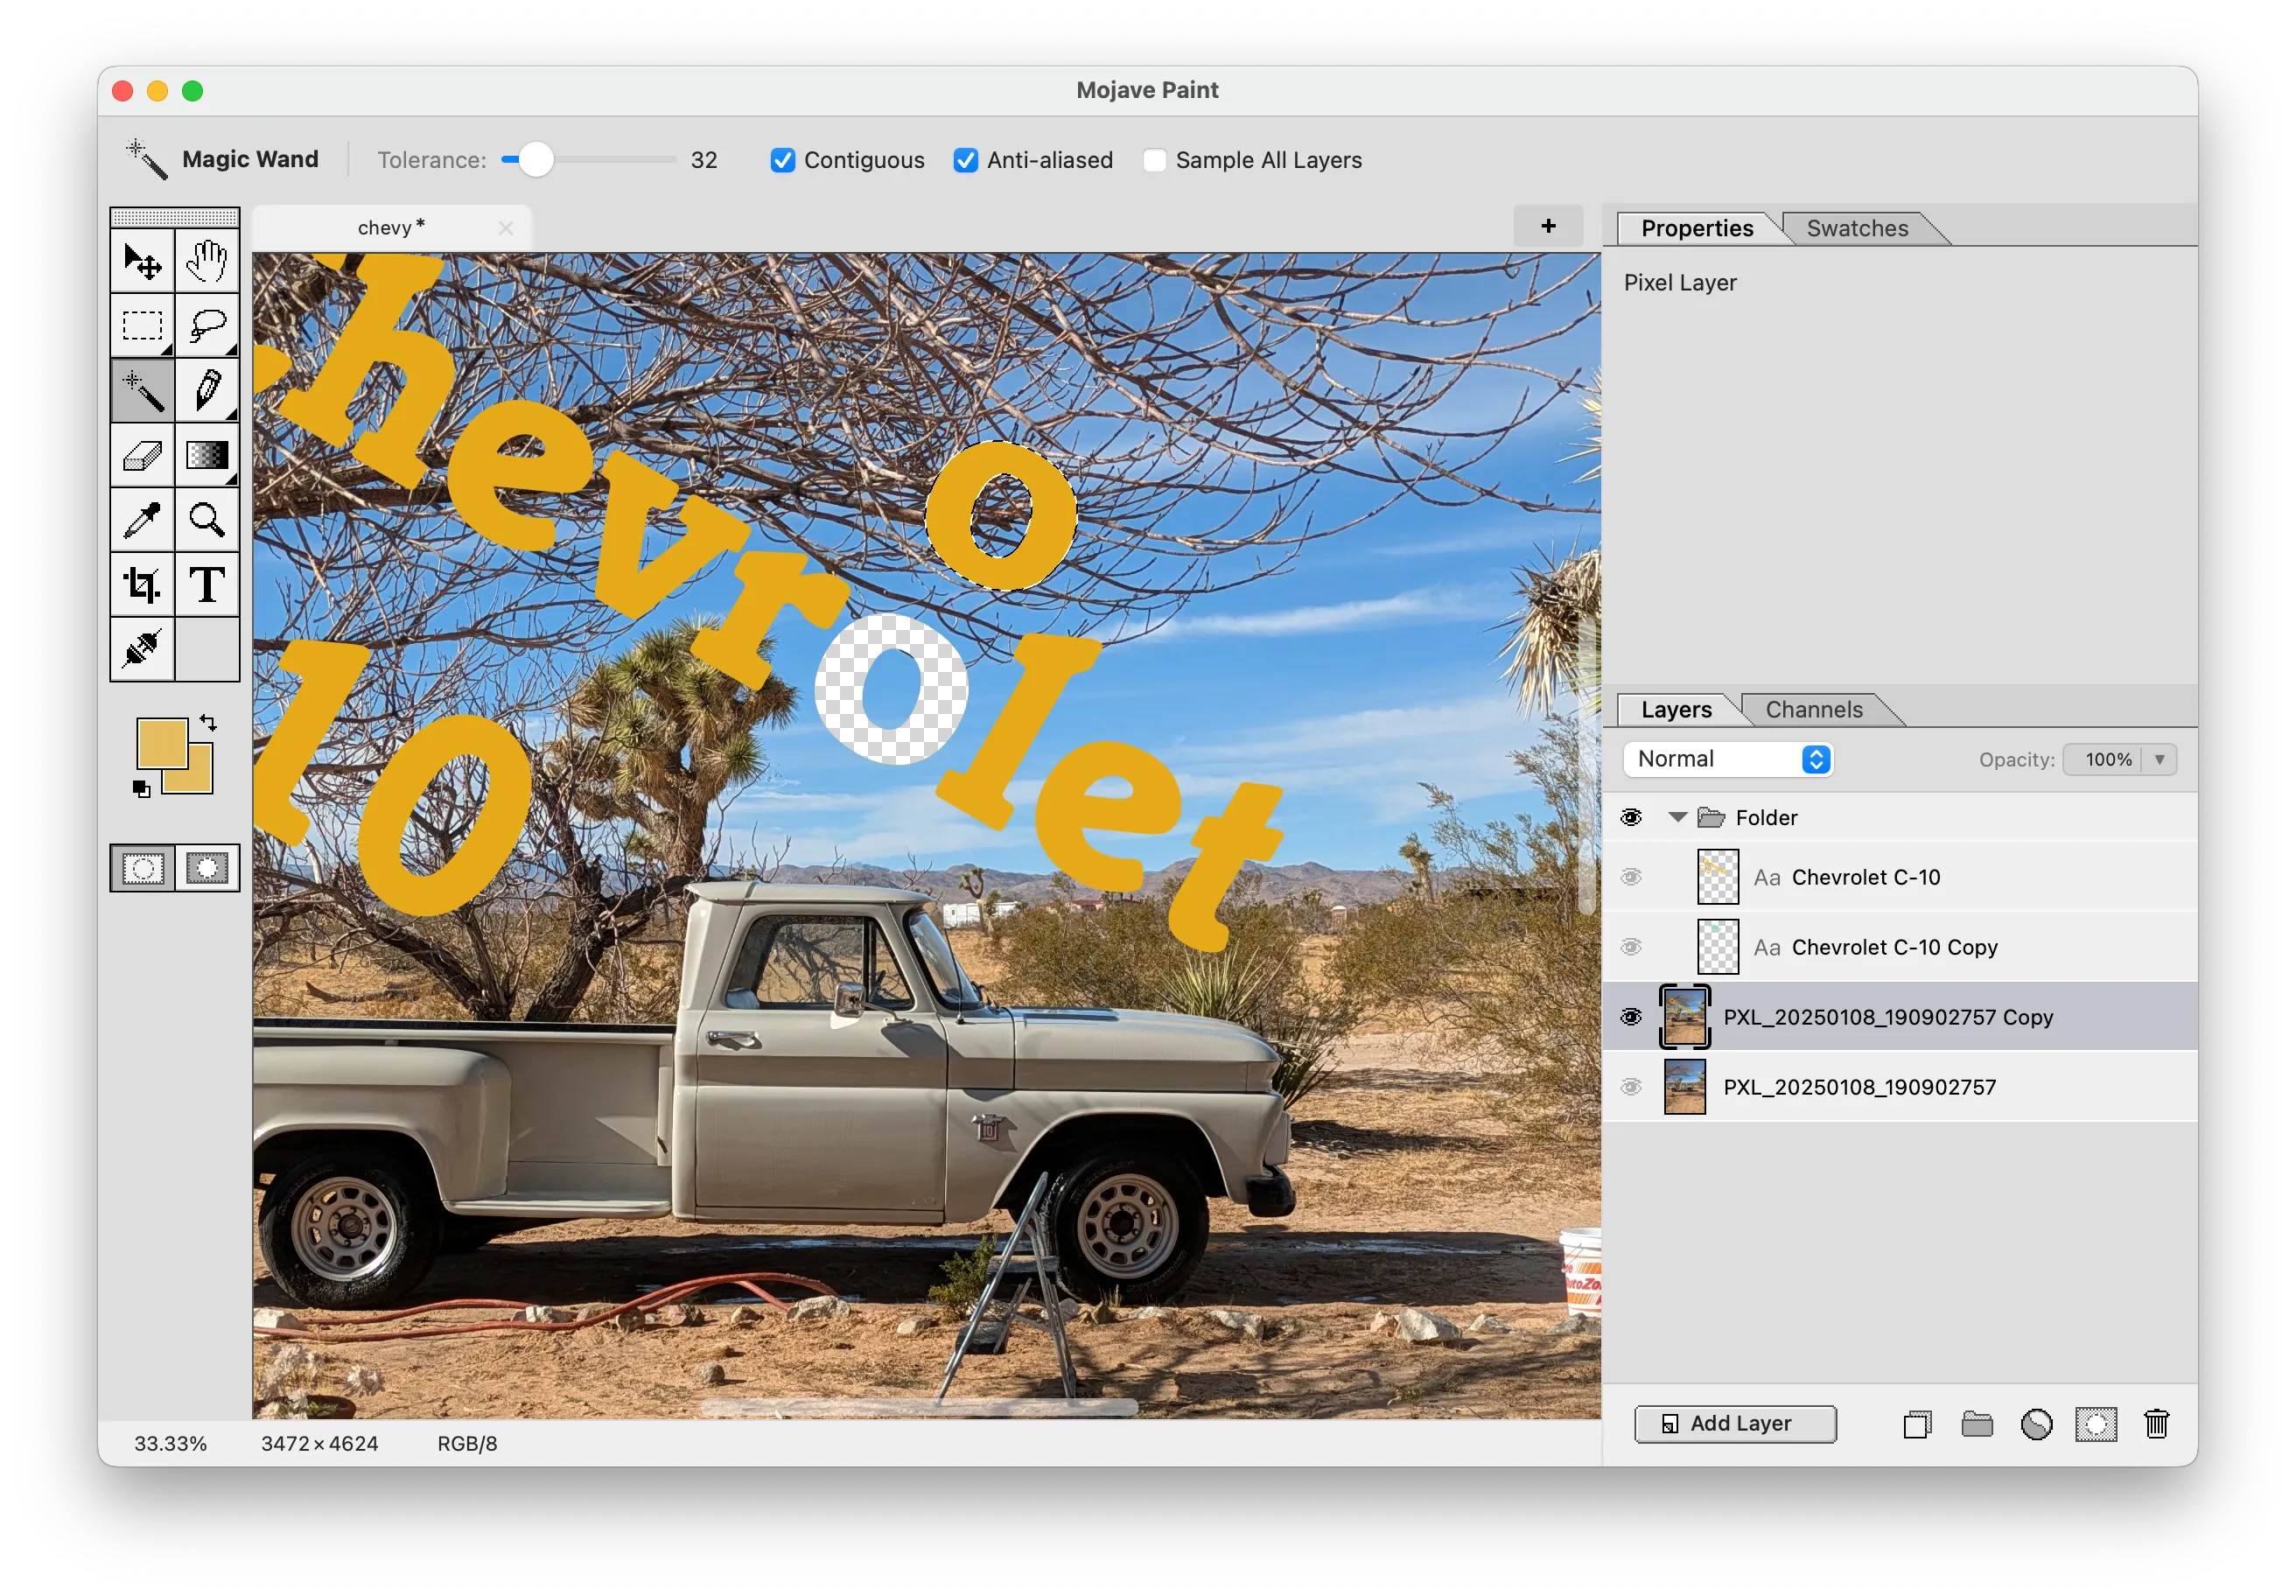Click the 33.33% zoom level in status bar
This screenshot has width=2296, height=1596.
[x=170, y=1444]
